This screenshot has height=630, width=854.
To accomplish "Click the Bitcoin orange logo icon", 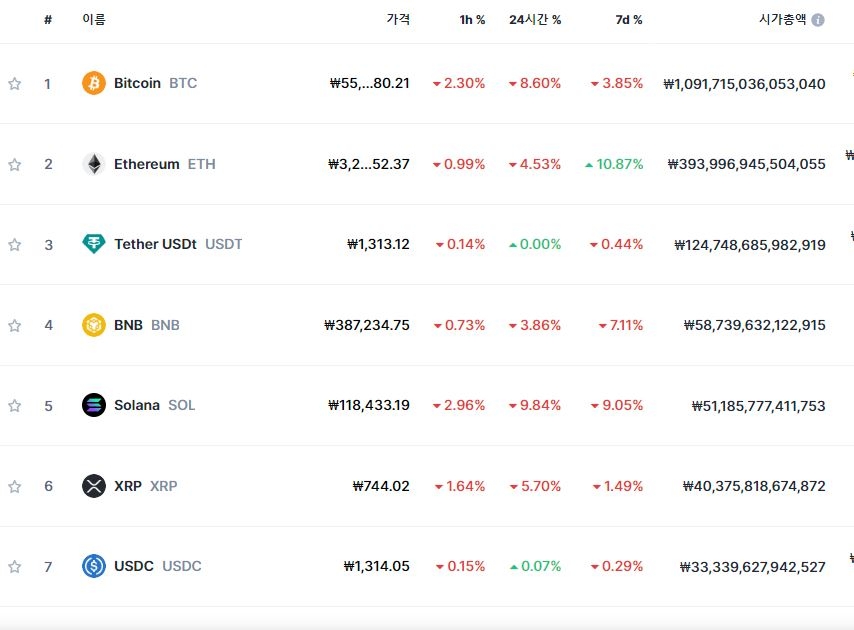I will click(94, 83).
